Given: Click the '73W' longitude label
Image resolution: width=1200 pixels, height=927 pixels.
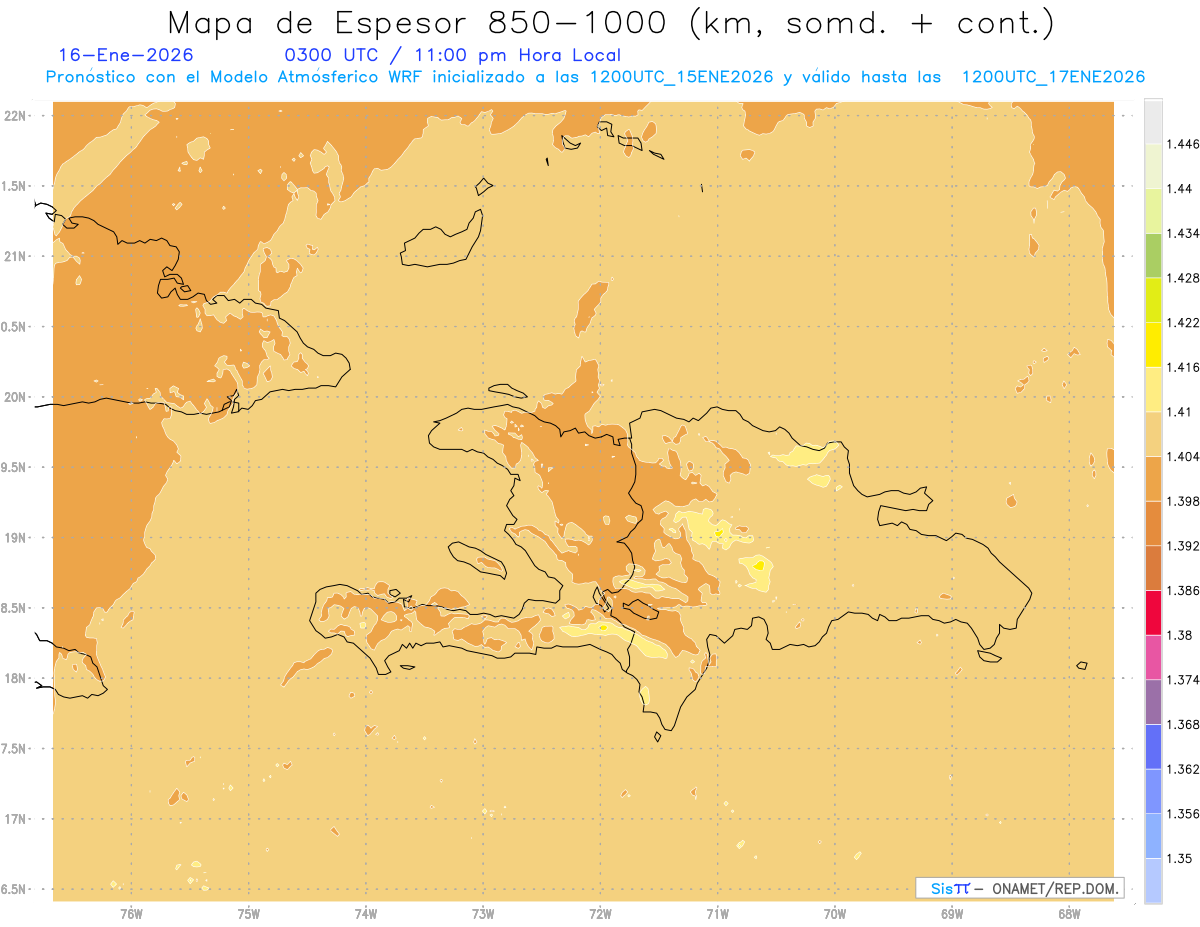Looking at the screenshot, I should coord(483,914).
